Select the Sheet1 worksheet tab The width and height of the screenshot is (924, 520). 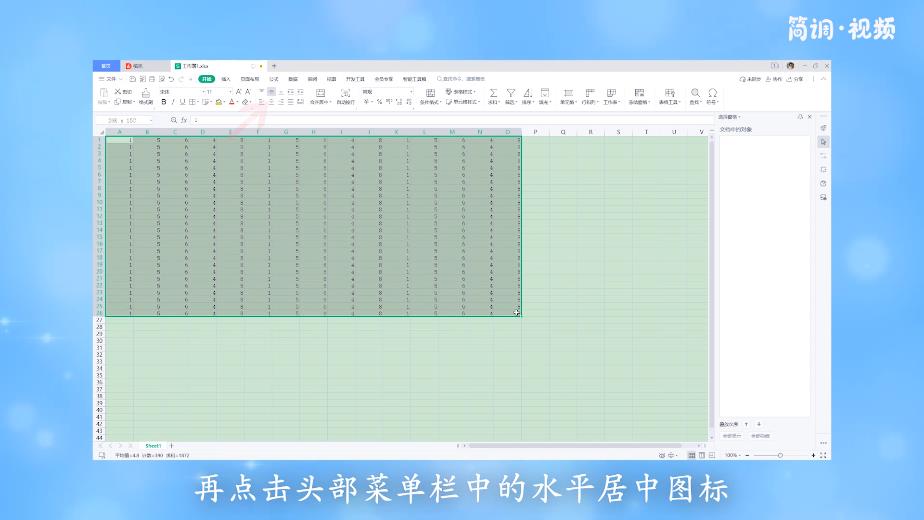pos(153,445)
